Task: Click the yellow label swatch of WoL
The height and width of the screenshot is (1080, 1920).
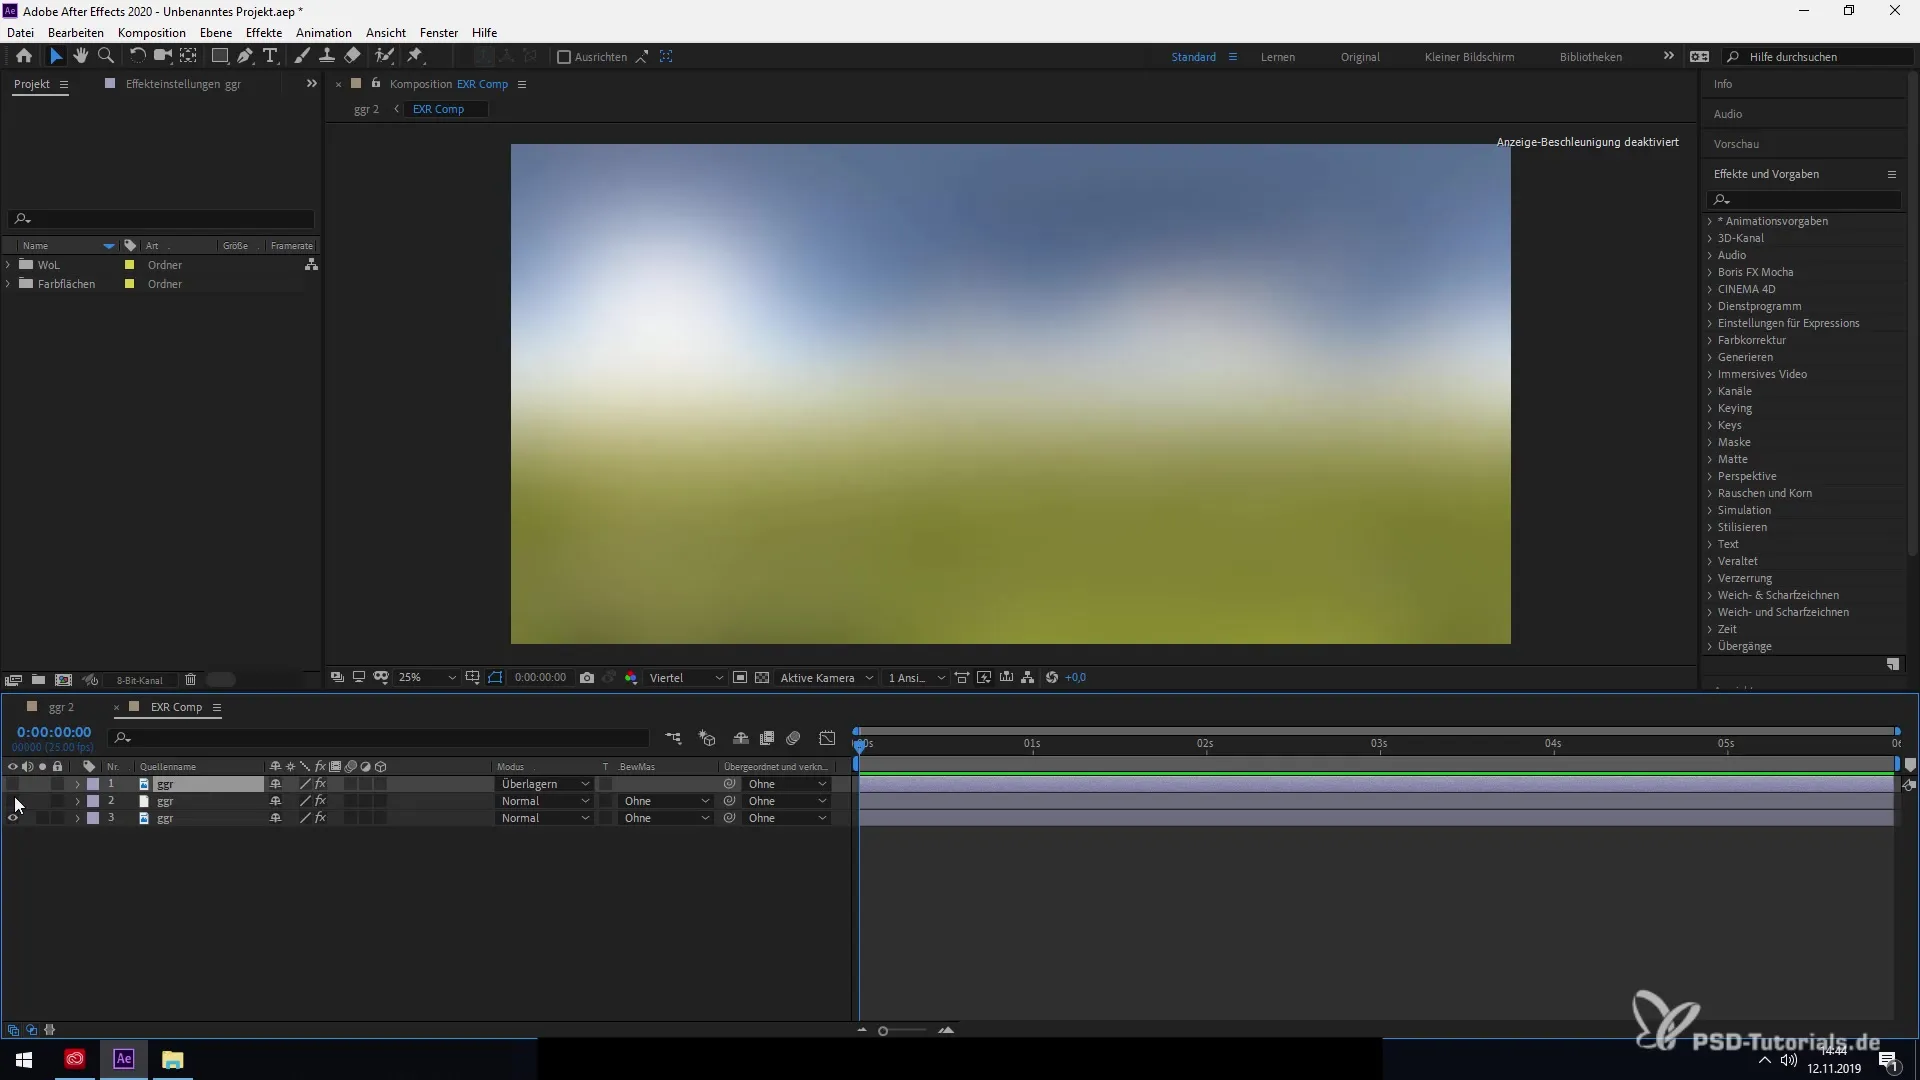Action: [x=129, y=265]
